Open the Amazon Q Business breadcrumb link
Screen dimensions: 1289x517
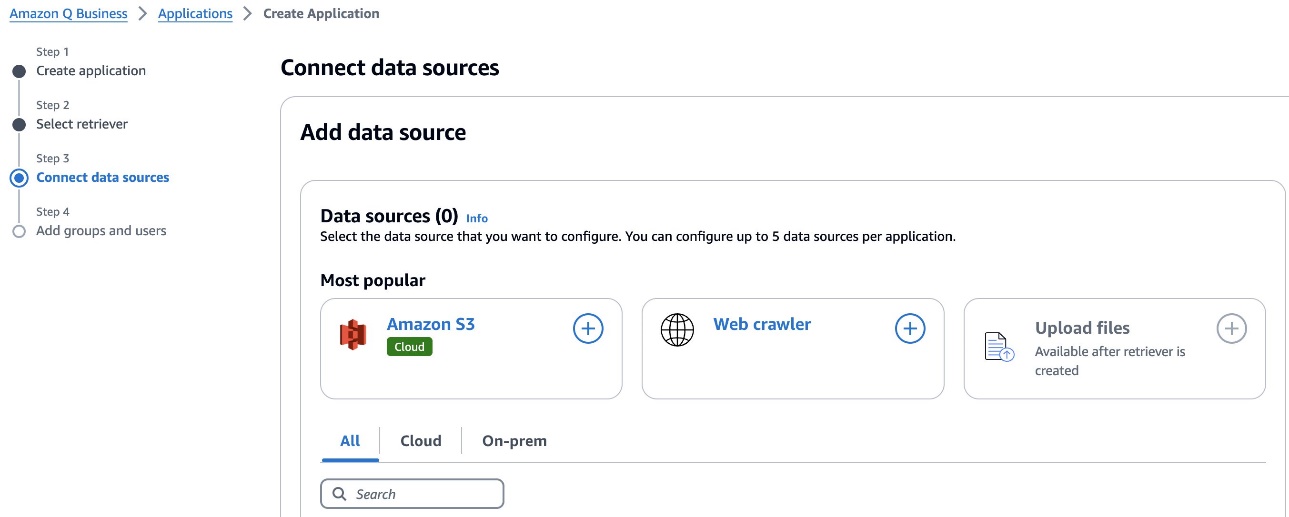68,14
